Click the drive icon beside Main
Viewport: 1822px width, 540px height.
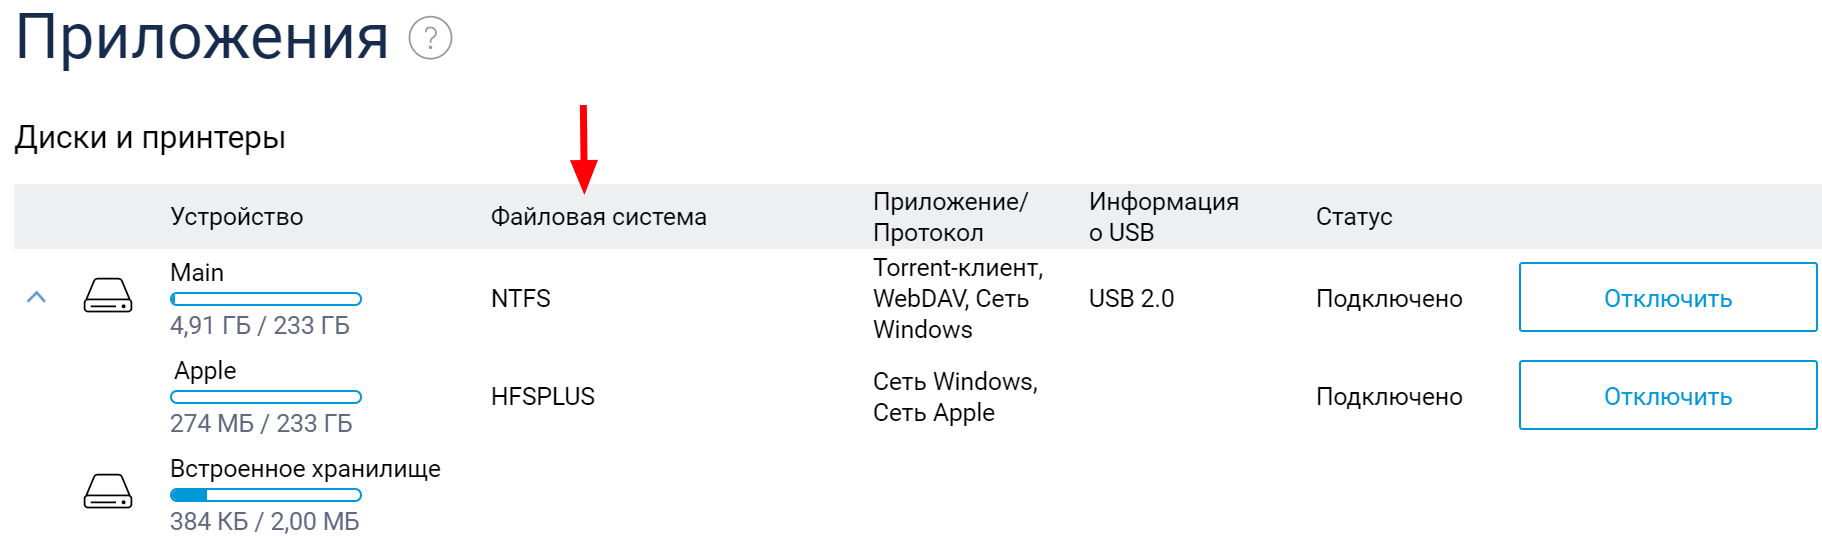[x=108, y=296]
